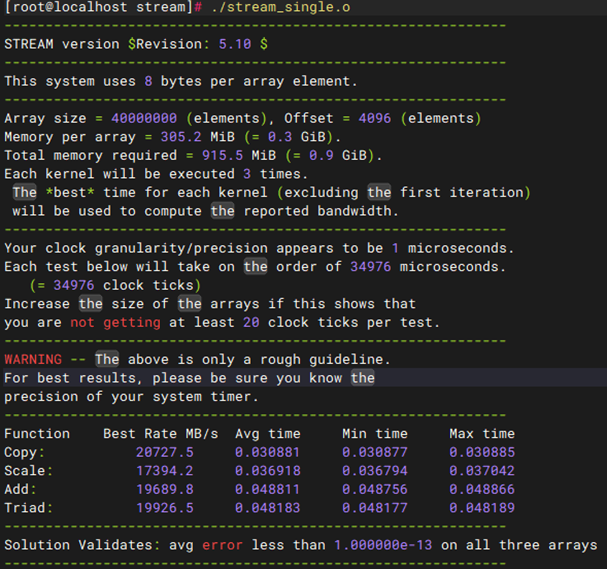Click the Triad max time 0.048189
Image resolution: width=607 pixels, height=569 pixels.
point(482,507)
